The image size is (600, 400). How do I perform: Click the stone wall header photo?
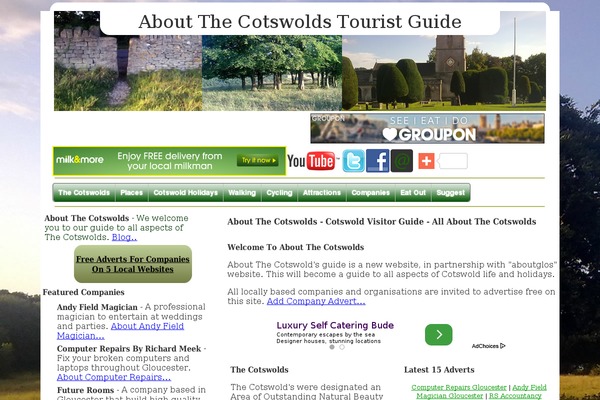click(x=128, y=73)
